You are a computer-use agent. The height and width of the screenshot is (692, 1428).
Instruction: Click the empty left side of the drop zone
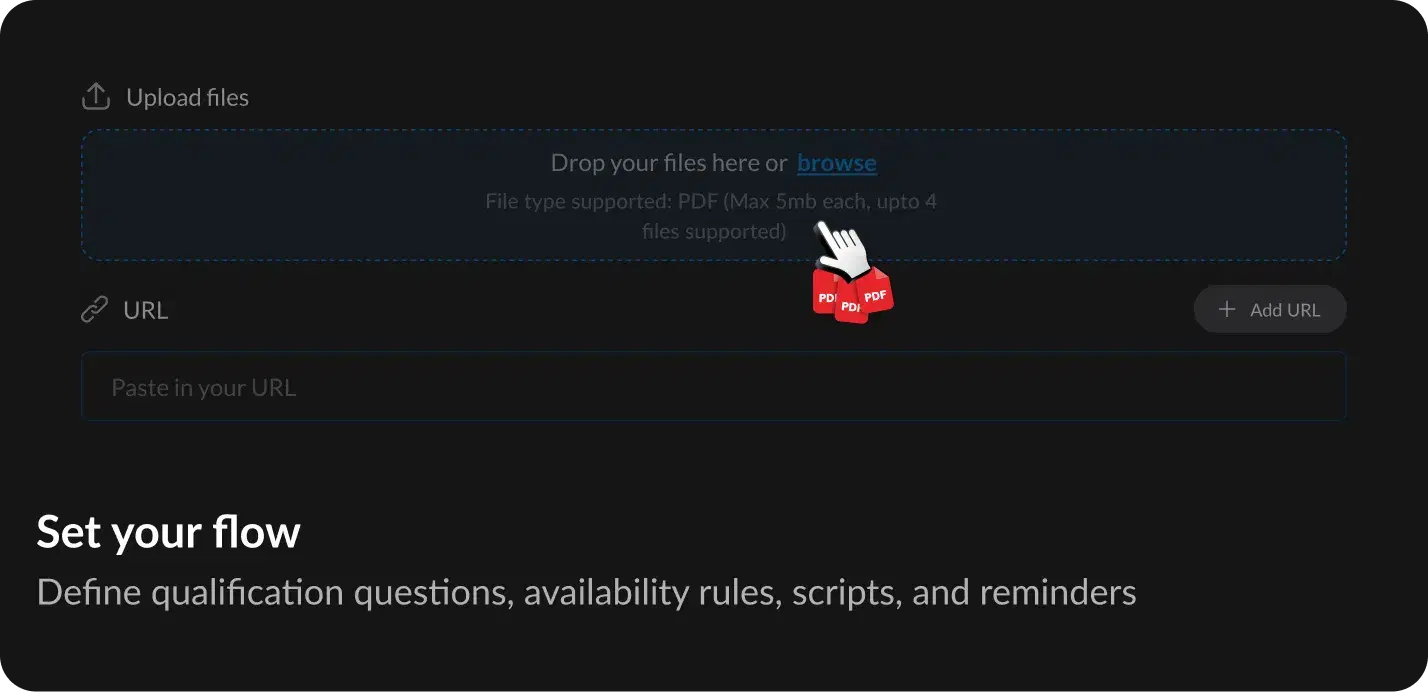click(280, 195)
